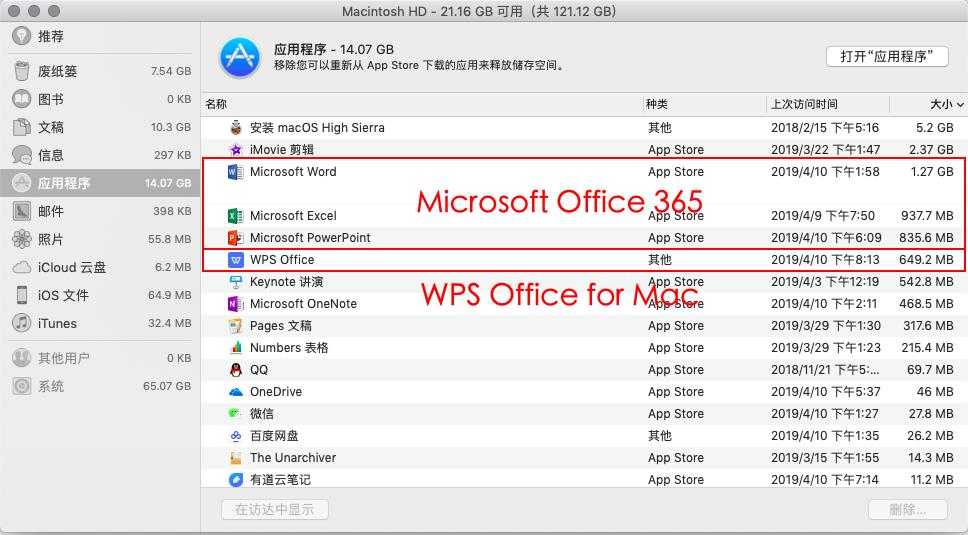Click the 2018/11/21 access date of QQ
Screen dimensions: 968x535
[825, 370]
